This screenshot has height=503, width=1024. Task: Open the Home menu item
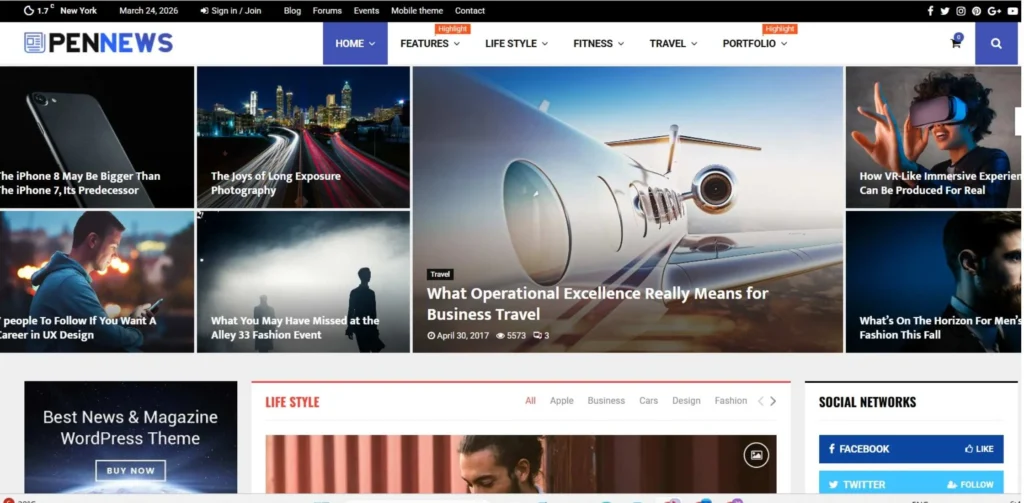point(355,44)
